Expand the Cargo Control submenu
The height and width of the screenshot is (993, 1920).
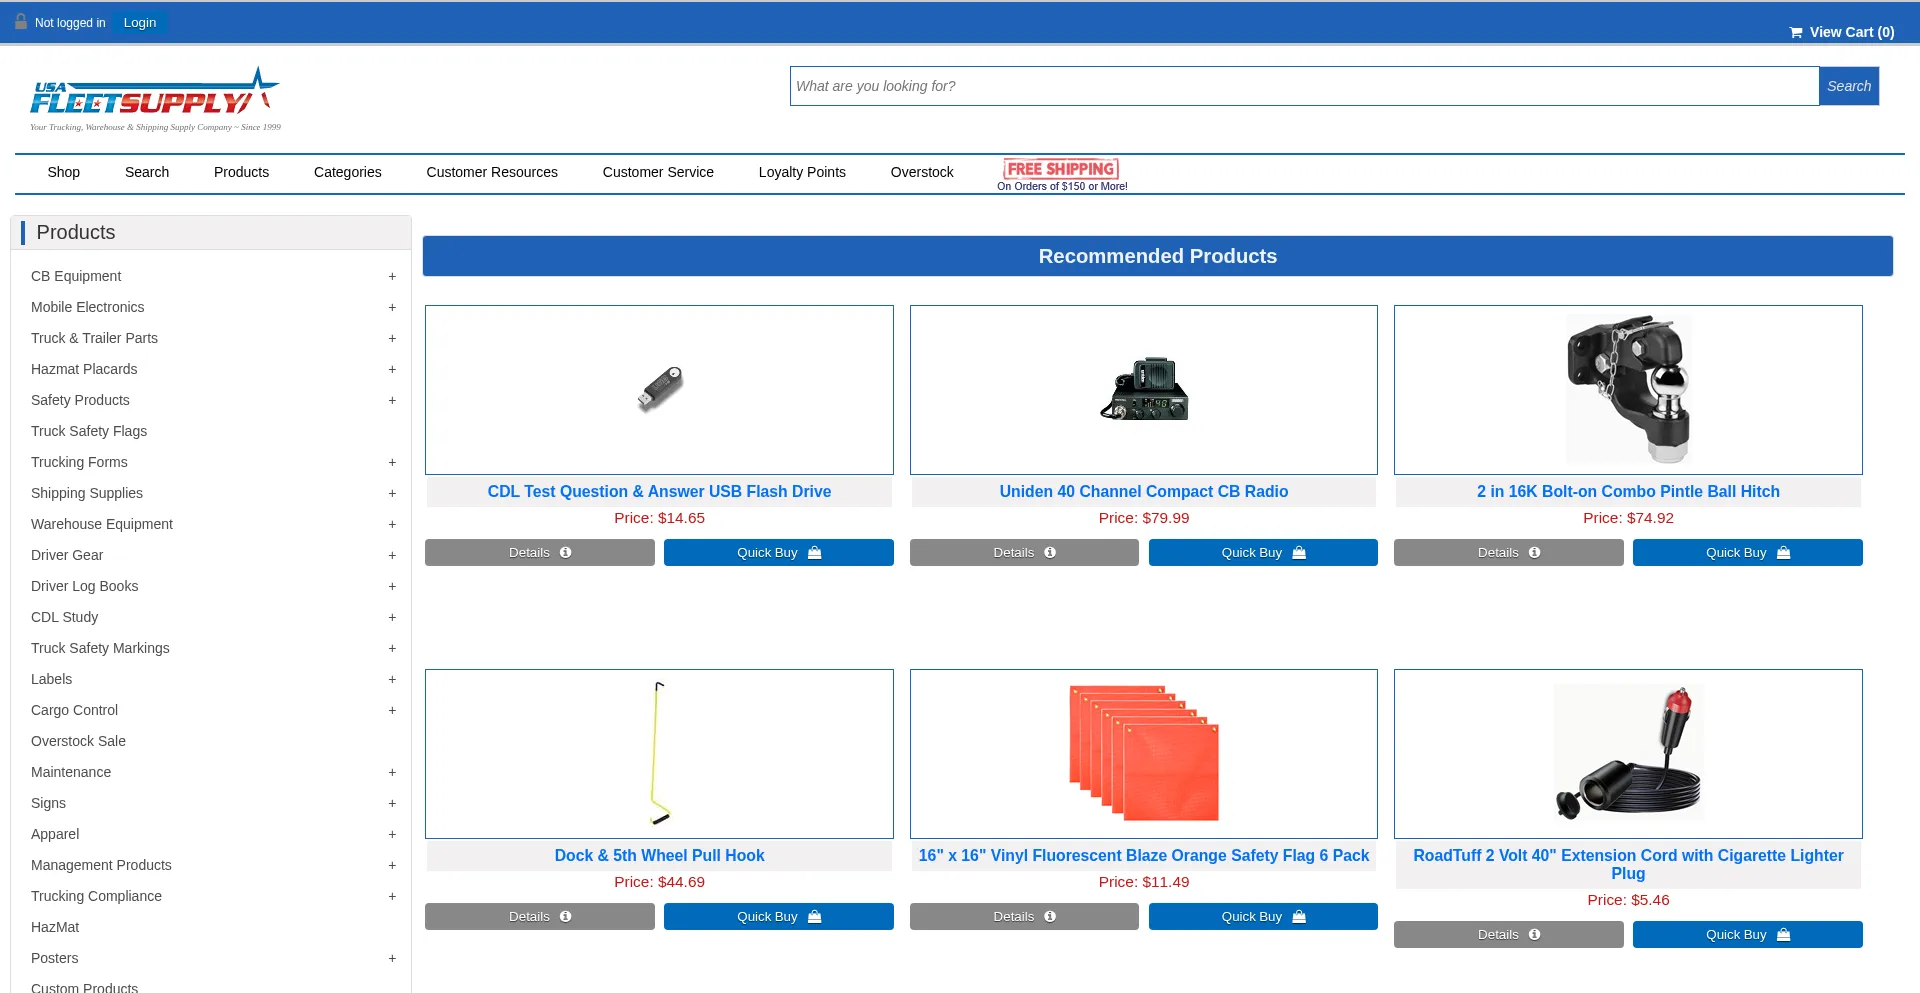pyautogui.click(x=392, y=711)
